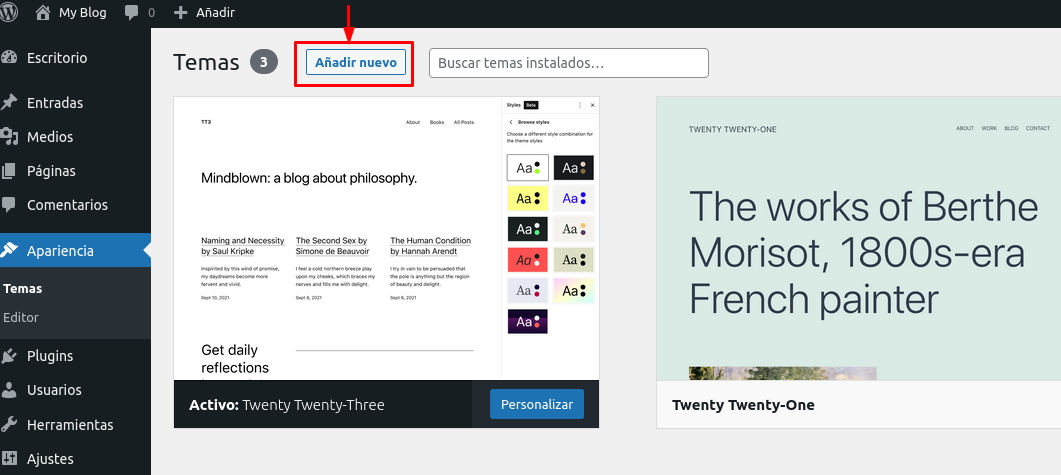Select Temas submenu item
Viewport: 1061px width, 475px height.
22,288
